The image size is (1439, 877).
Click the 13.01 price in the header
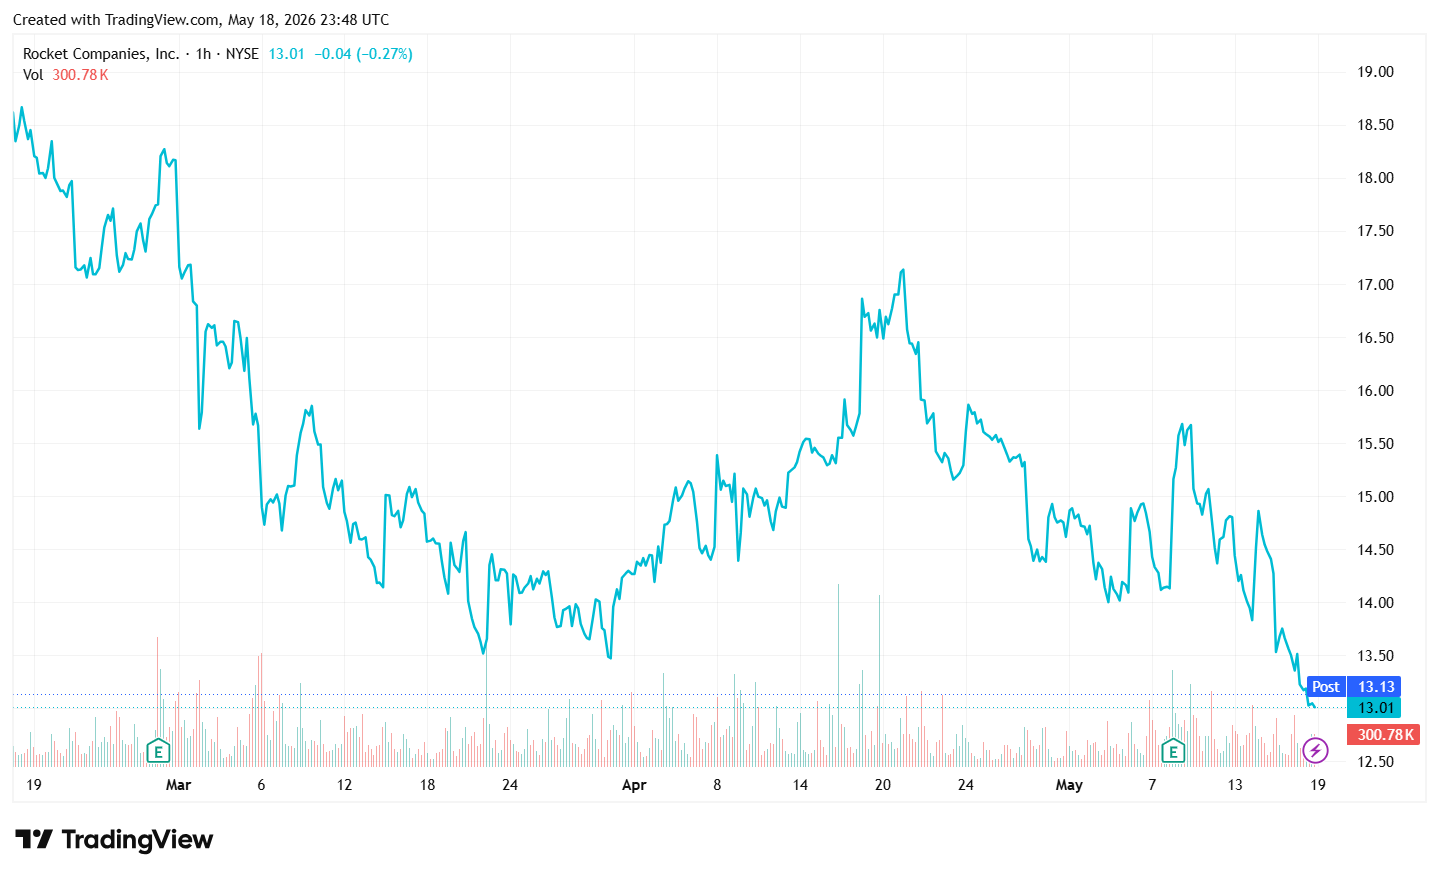[x=286, y=54]
